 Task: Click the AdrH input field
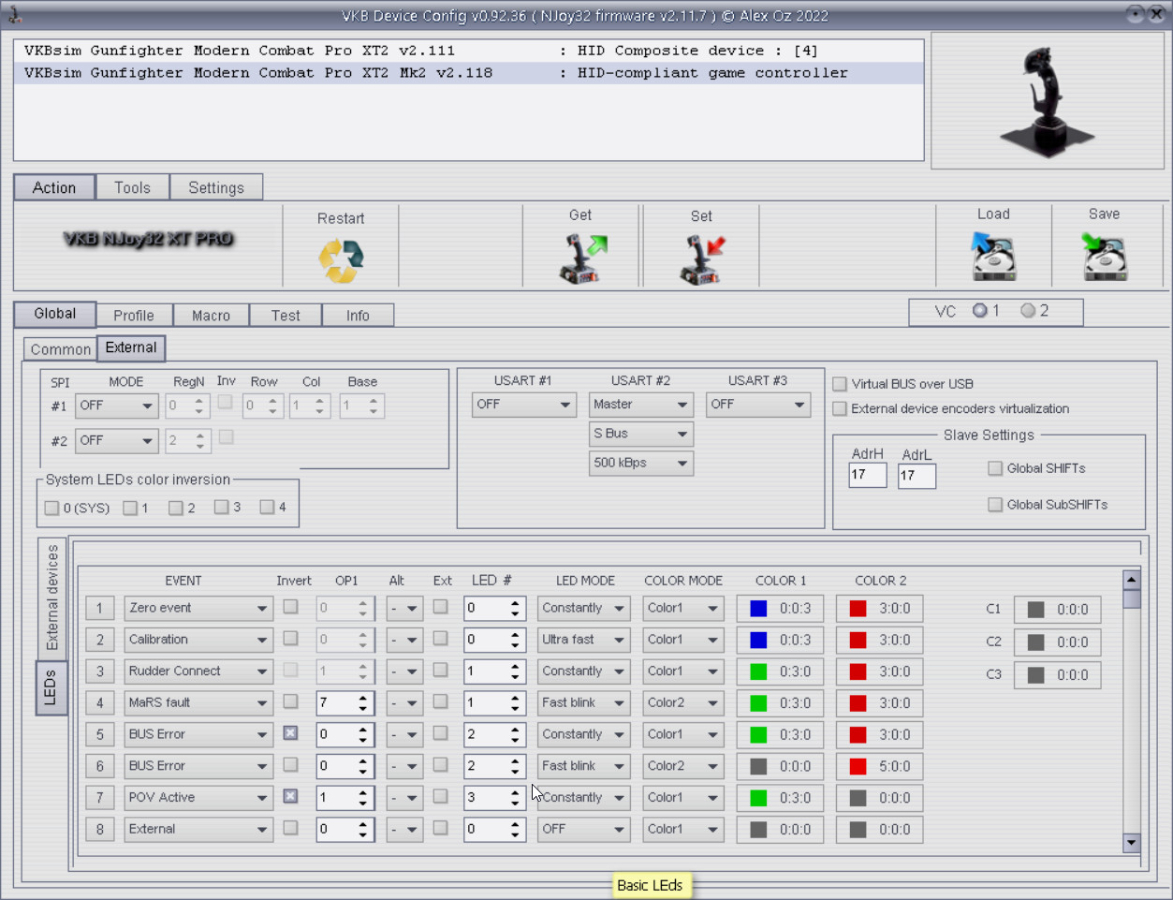867,476
